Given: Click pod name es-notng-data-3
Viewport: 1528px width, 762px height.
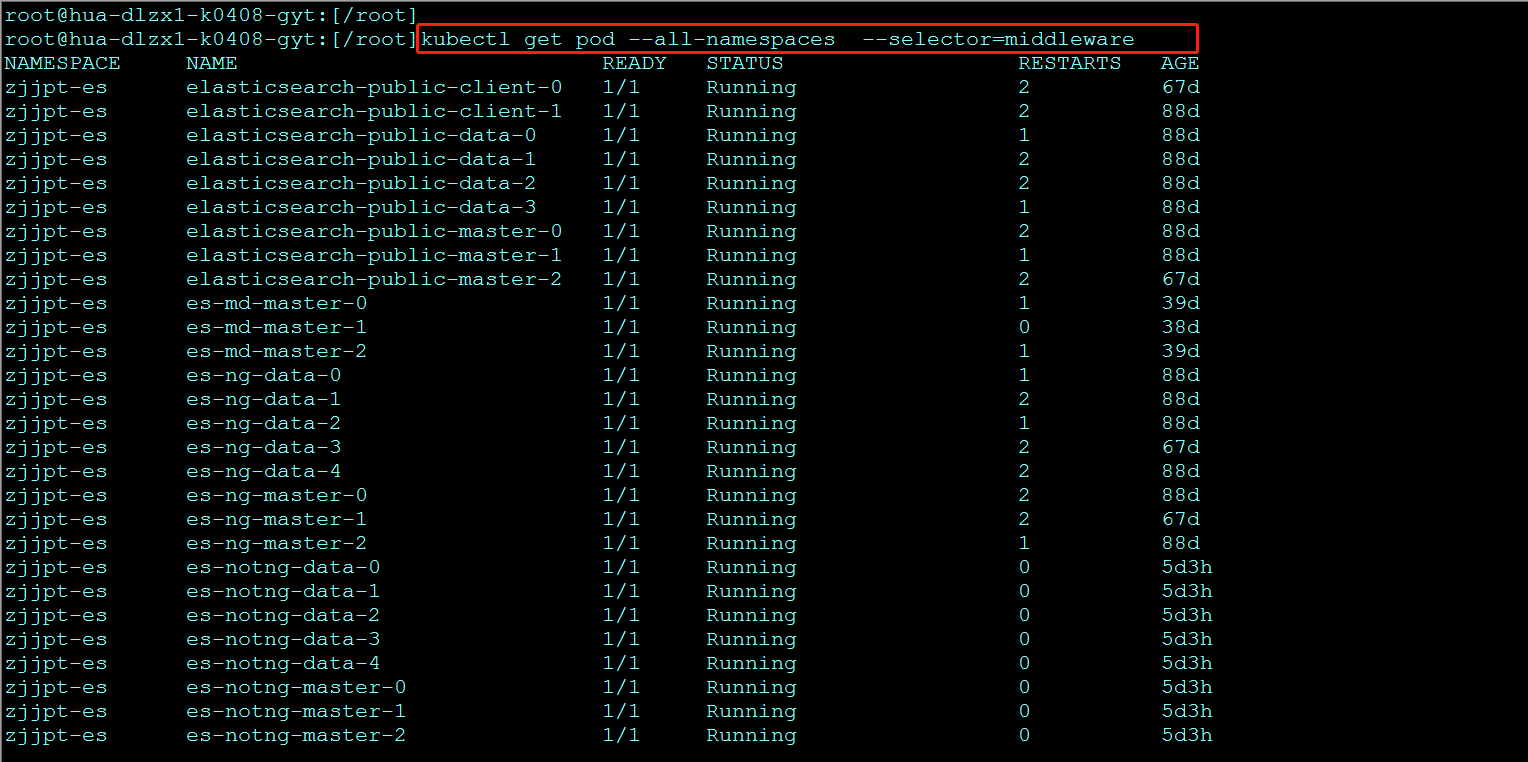Looking at the screenshot, I should pos(283,639).
